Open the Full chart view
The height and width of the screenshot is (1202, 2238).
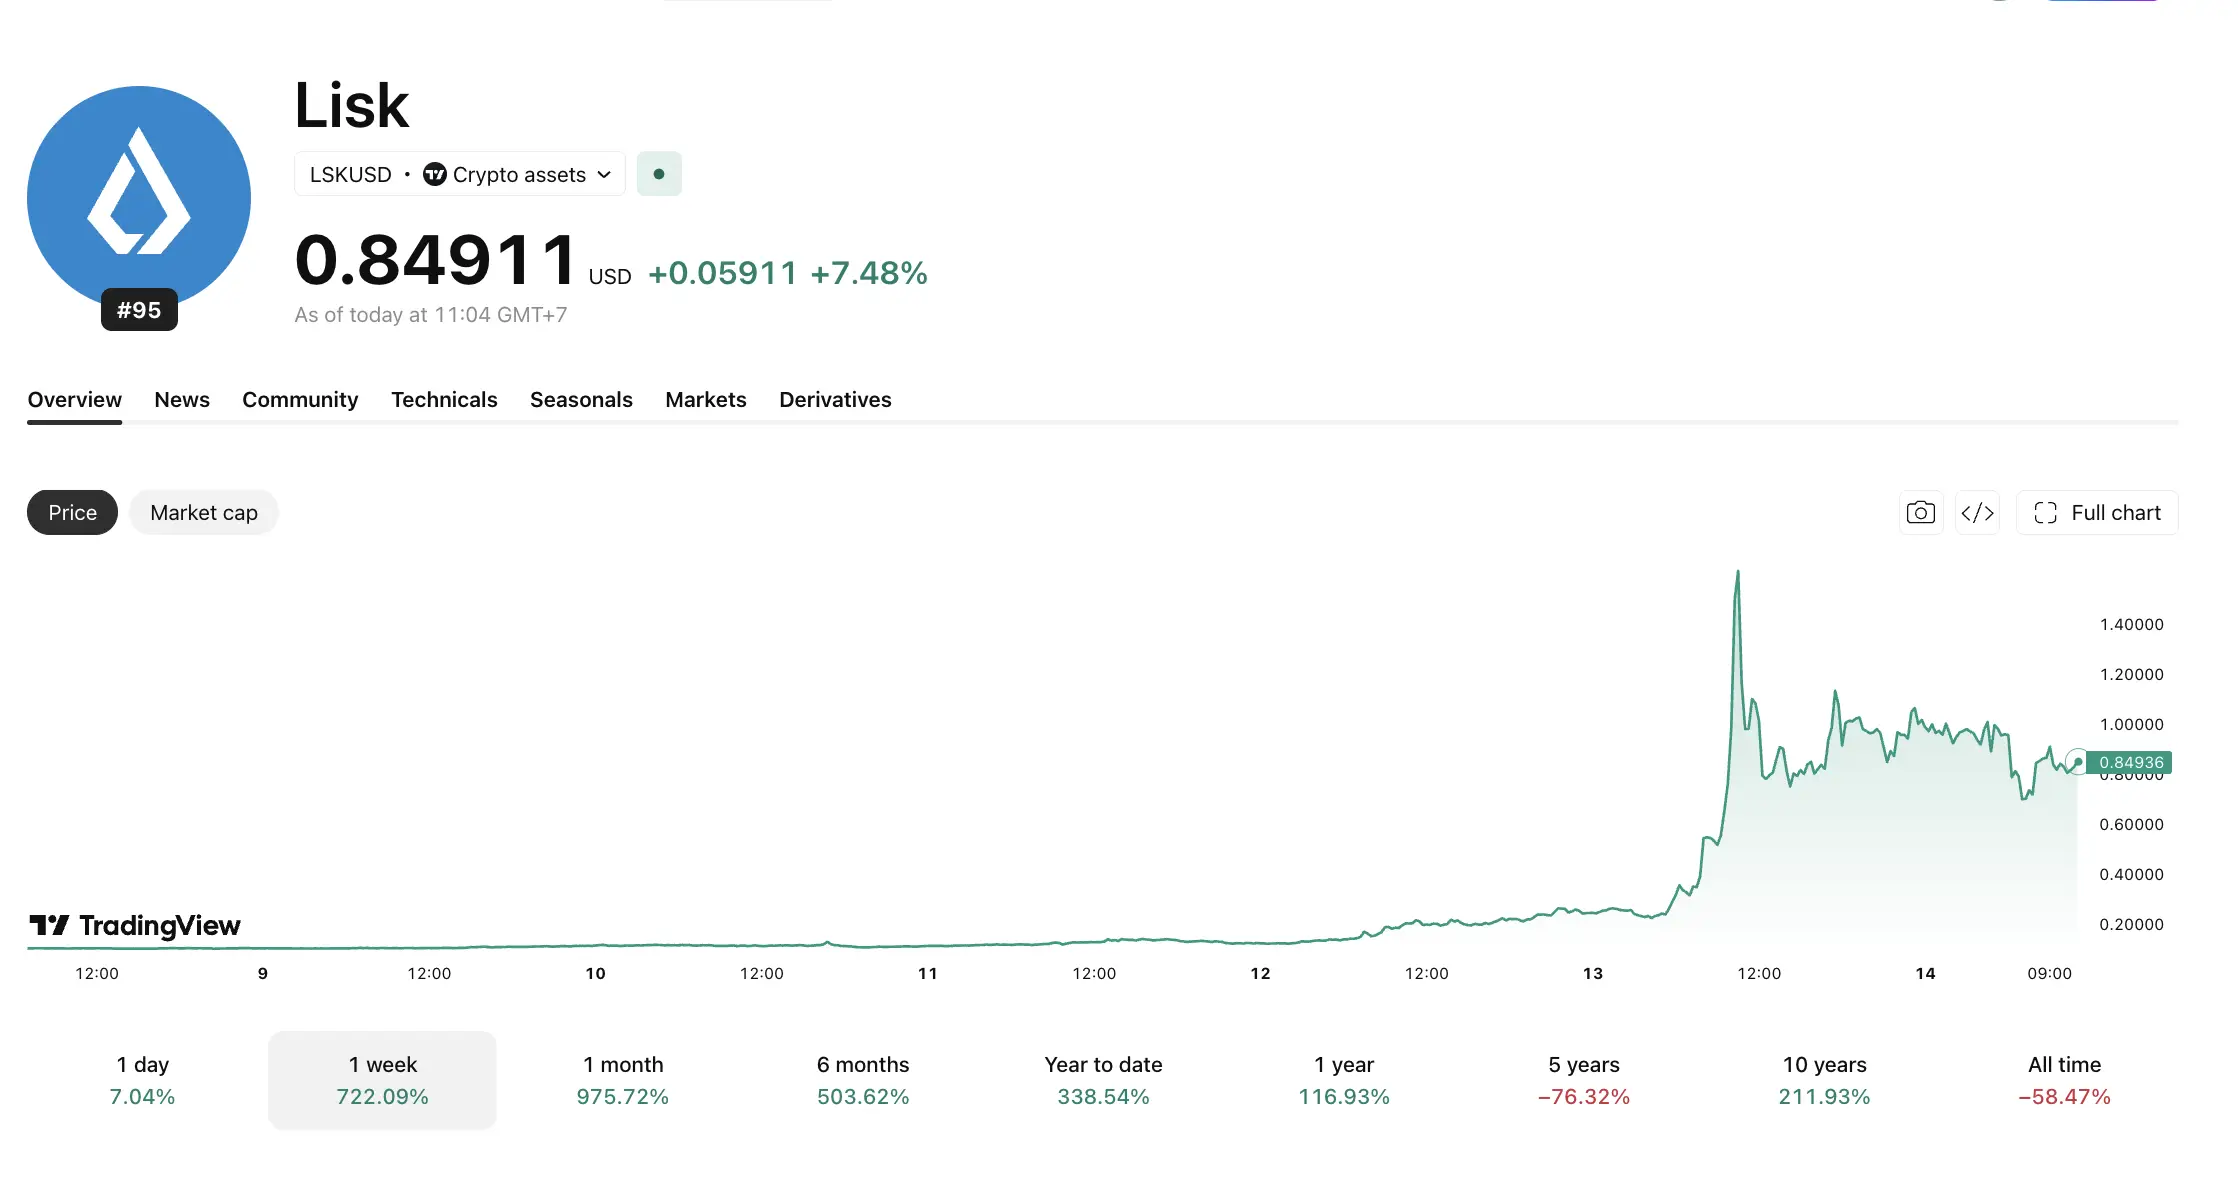[x=2097, y=513]
